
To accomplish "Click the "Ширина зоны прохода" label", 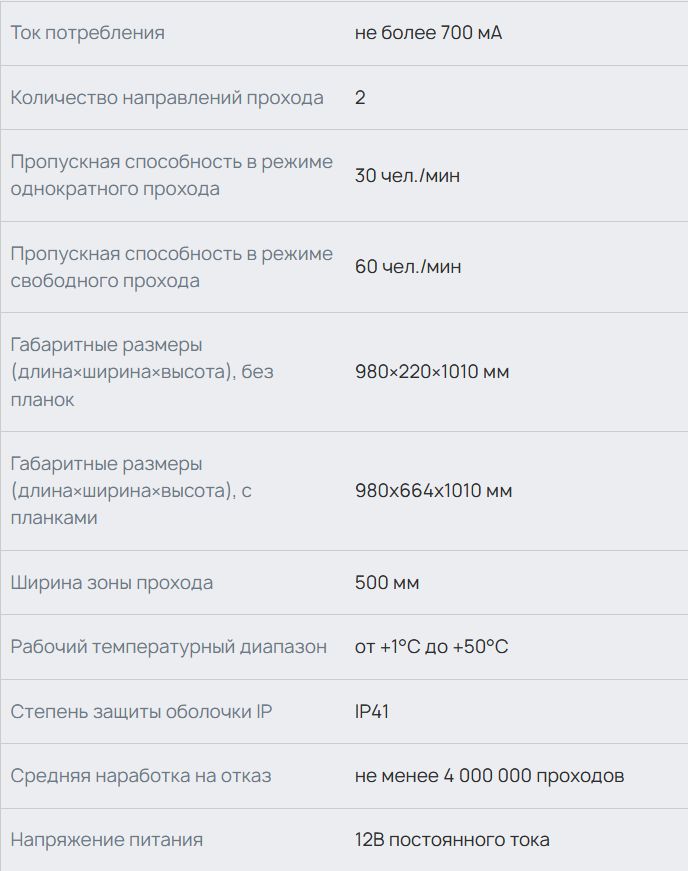I will (x=112, y=583).
